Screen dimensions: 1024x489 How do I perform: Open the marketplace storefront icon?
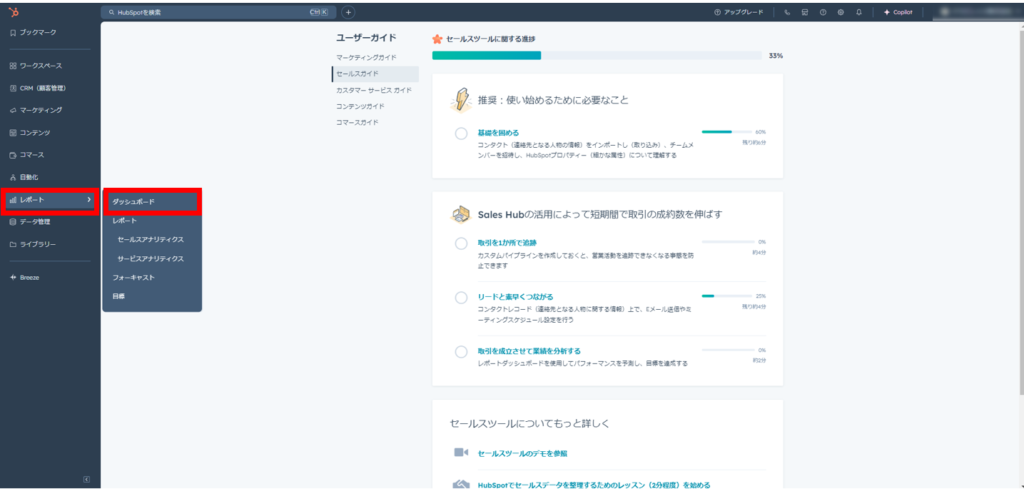point(805,12)
